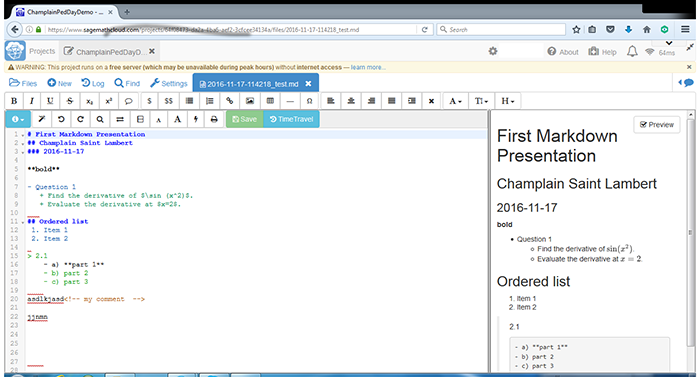
Task: Insert a comment with speech bubble icon
Action: (x=129, y=101)
